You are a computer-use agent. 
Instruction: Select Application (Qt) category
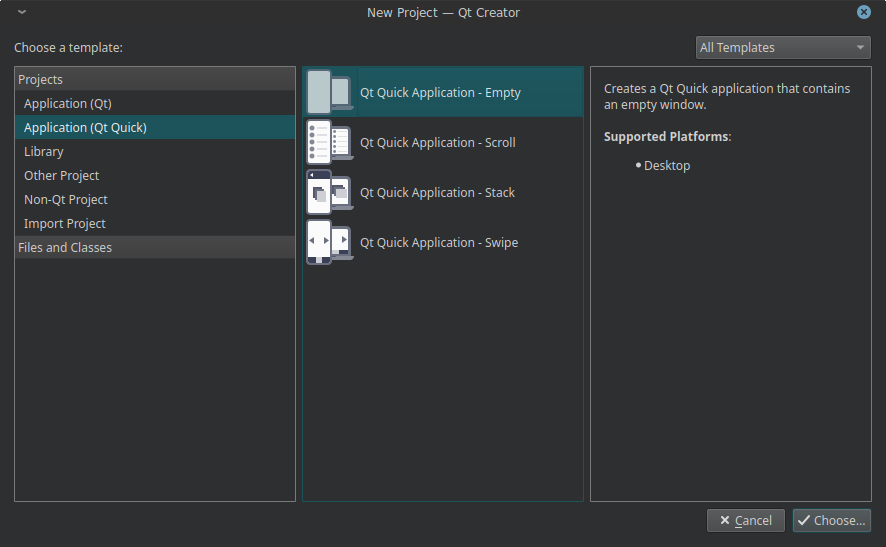tap(155, 103)
